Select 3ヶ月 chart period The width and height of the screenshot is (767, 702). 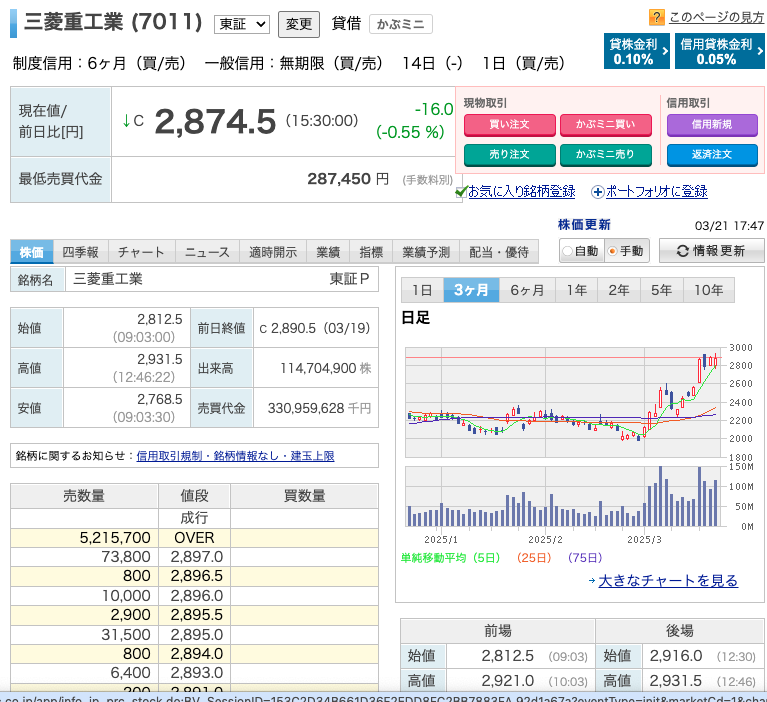pyautogui.click(x=471, y=290)
